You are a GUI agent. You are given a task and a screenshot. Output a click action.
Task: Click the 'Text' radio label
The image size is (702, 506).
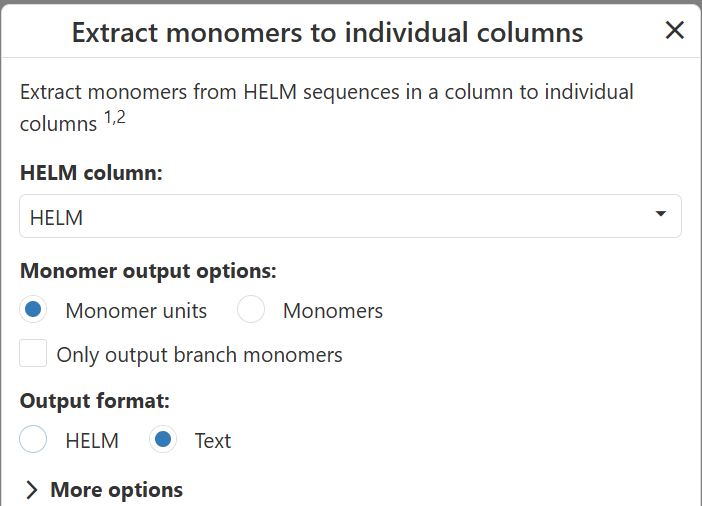click(212, 441)
